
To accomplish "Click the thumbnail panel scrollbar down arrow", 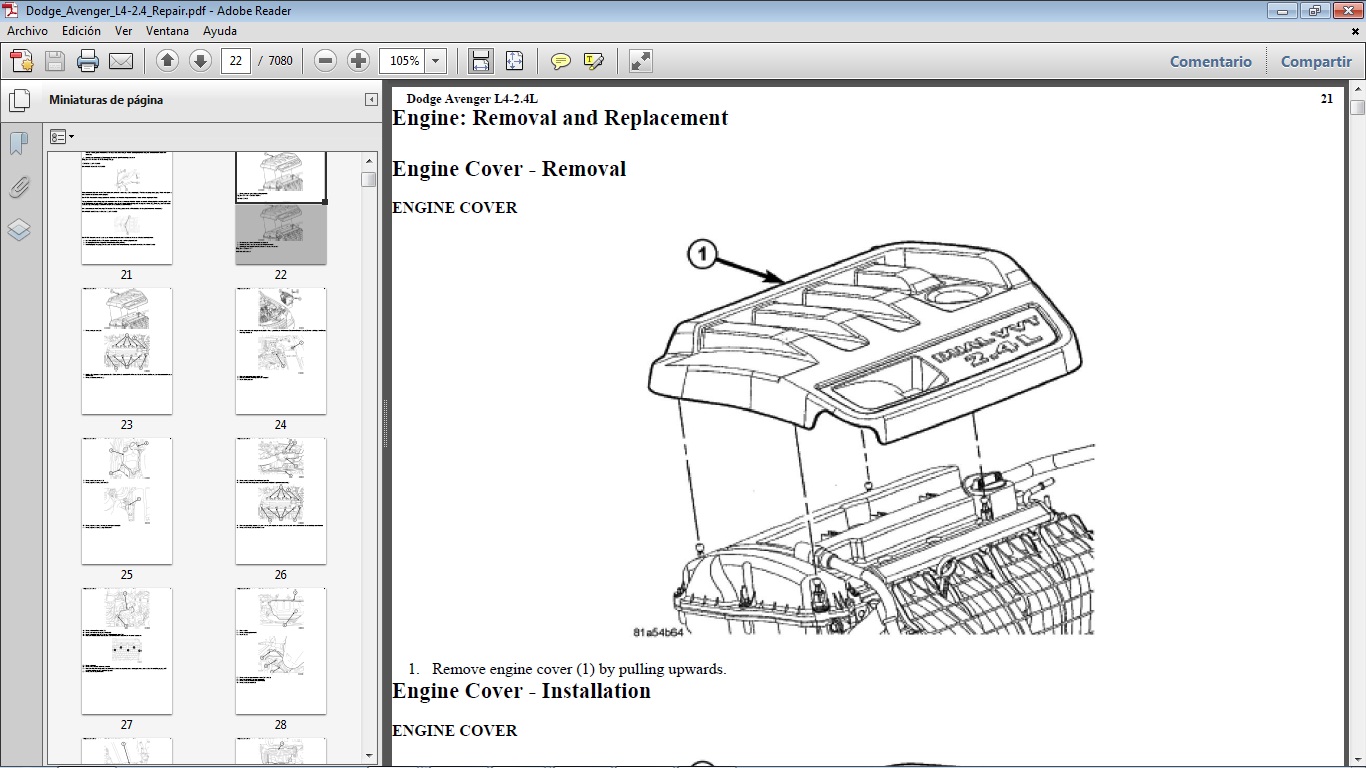I will coord(369,755).
